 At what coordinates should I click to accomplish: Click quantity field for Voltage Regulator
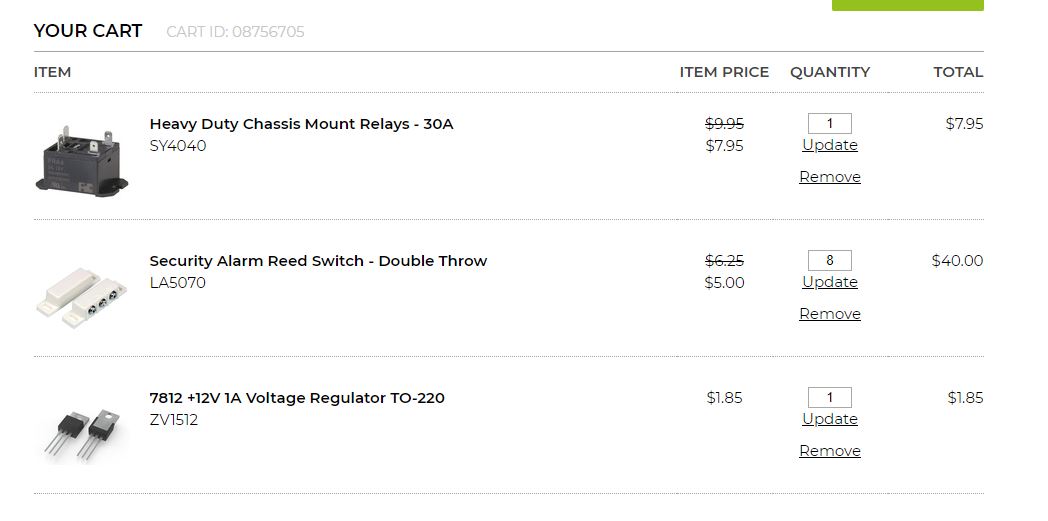pos(829,398)
